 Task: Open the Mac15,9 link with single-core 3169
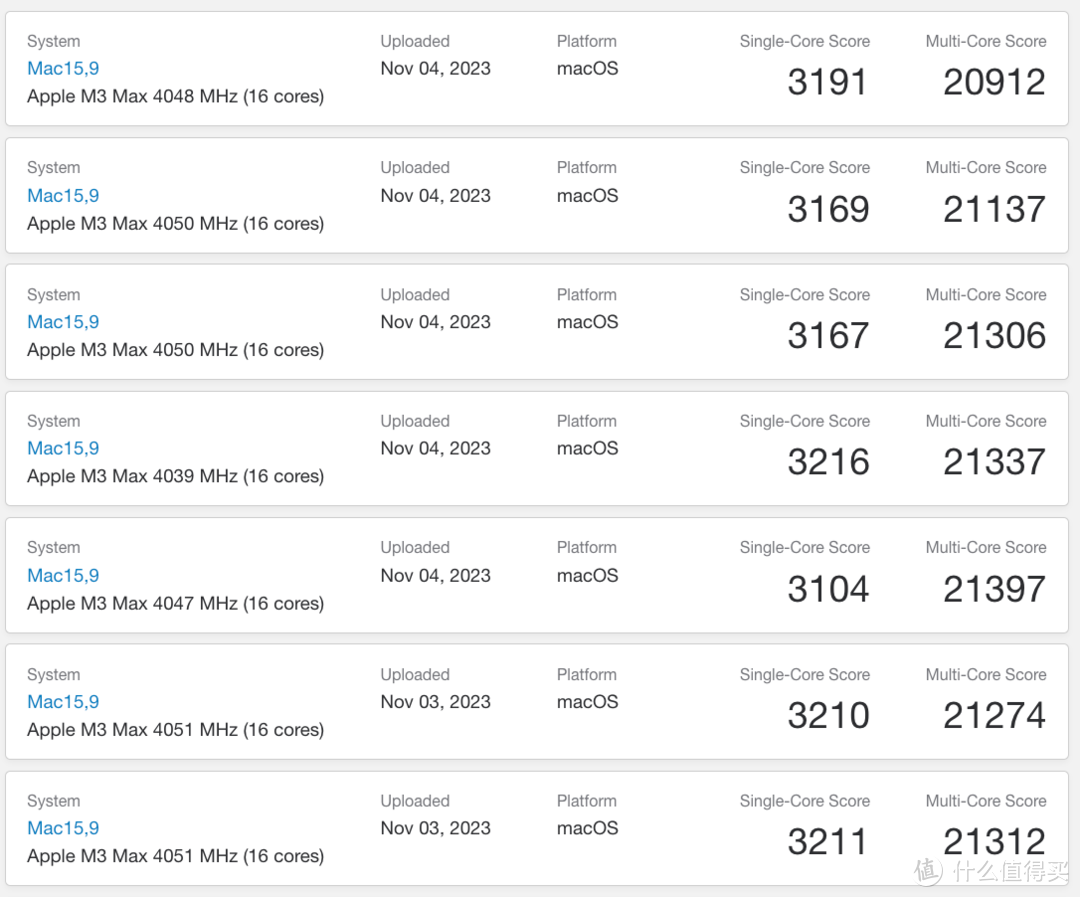click(x=63, y=196)
